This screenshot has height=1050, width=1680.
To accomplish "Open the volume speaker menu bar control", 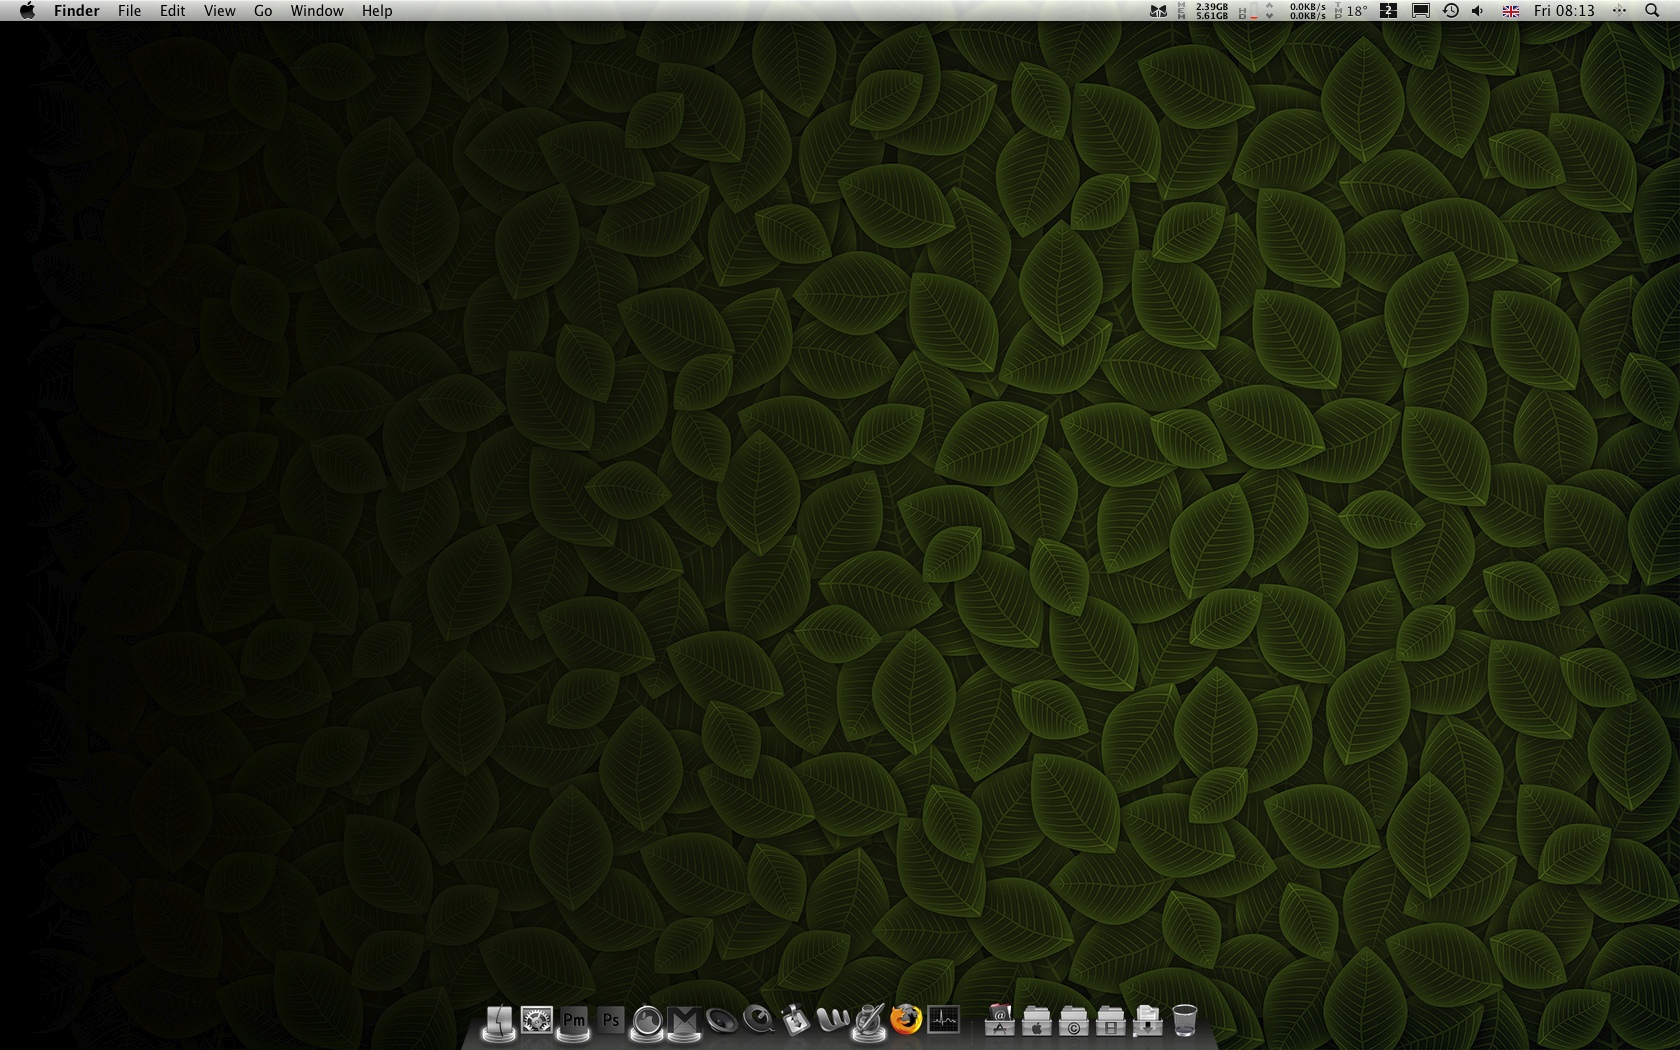I will click(x=1478, y=10).
